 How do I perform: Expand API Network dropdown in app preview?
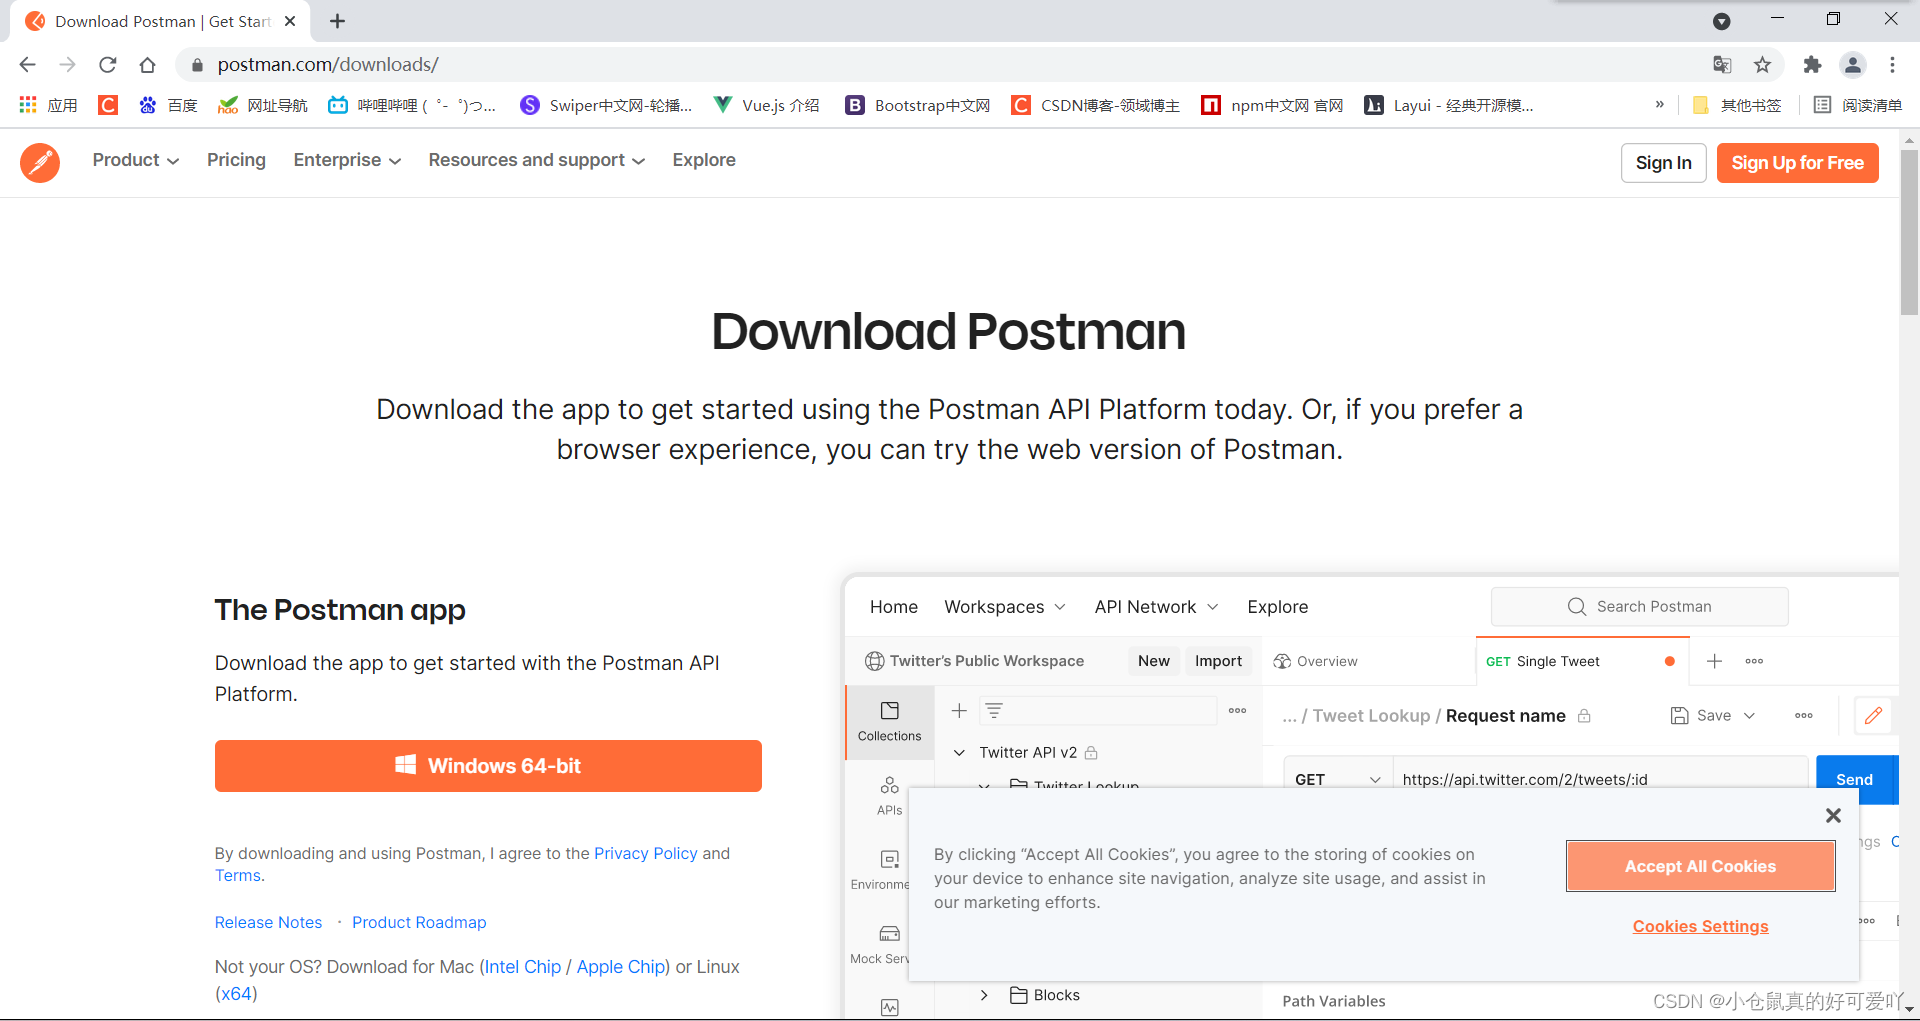tap(1156, 607)
